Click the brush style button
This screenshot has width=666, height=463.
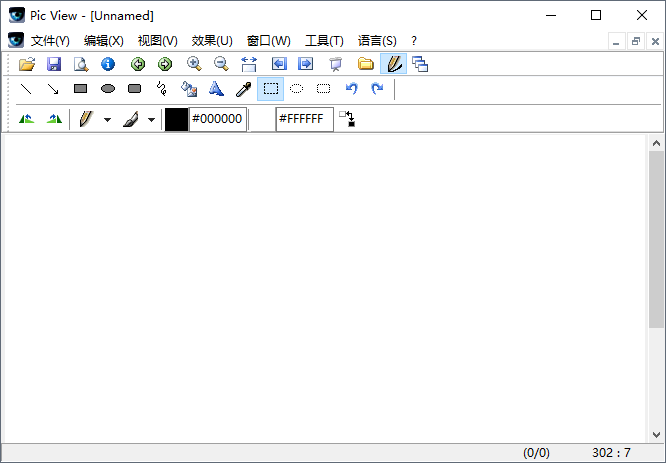point(131,119)
